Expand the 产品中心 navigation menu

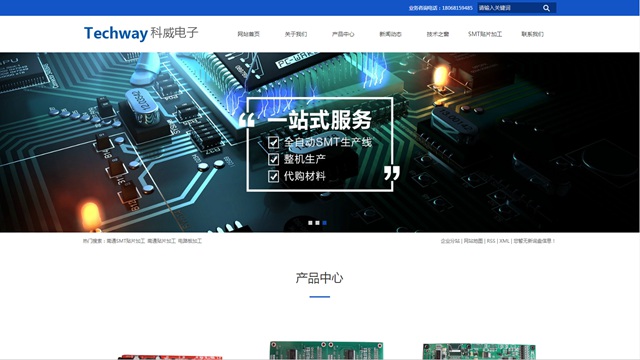[343, 34]
